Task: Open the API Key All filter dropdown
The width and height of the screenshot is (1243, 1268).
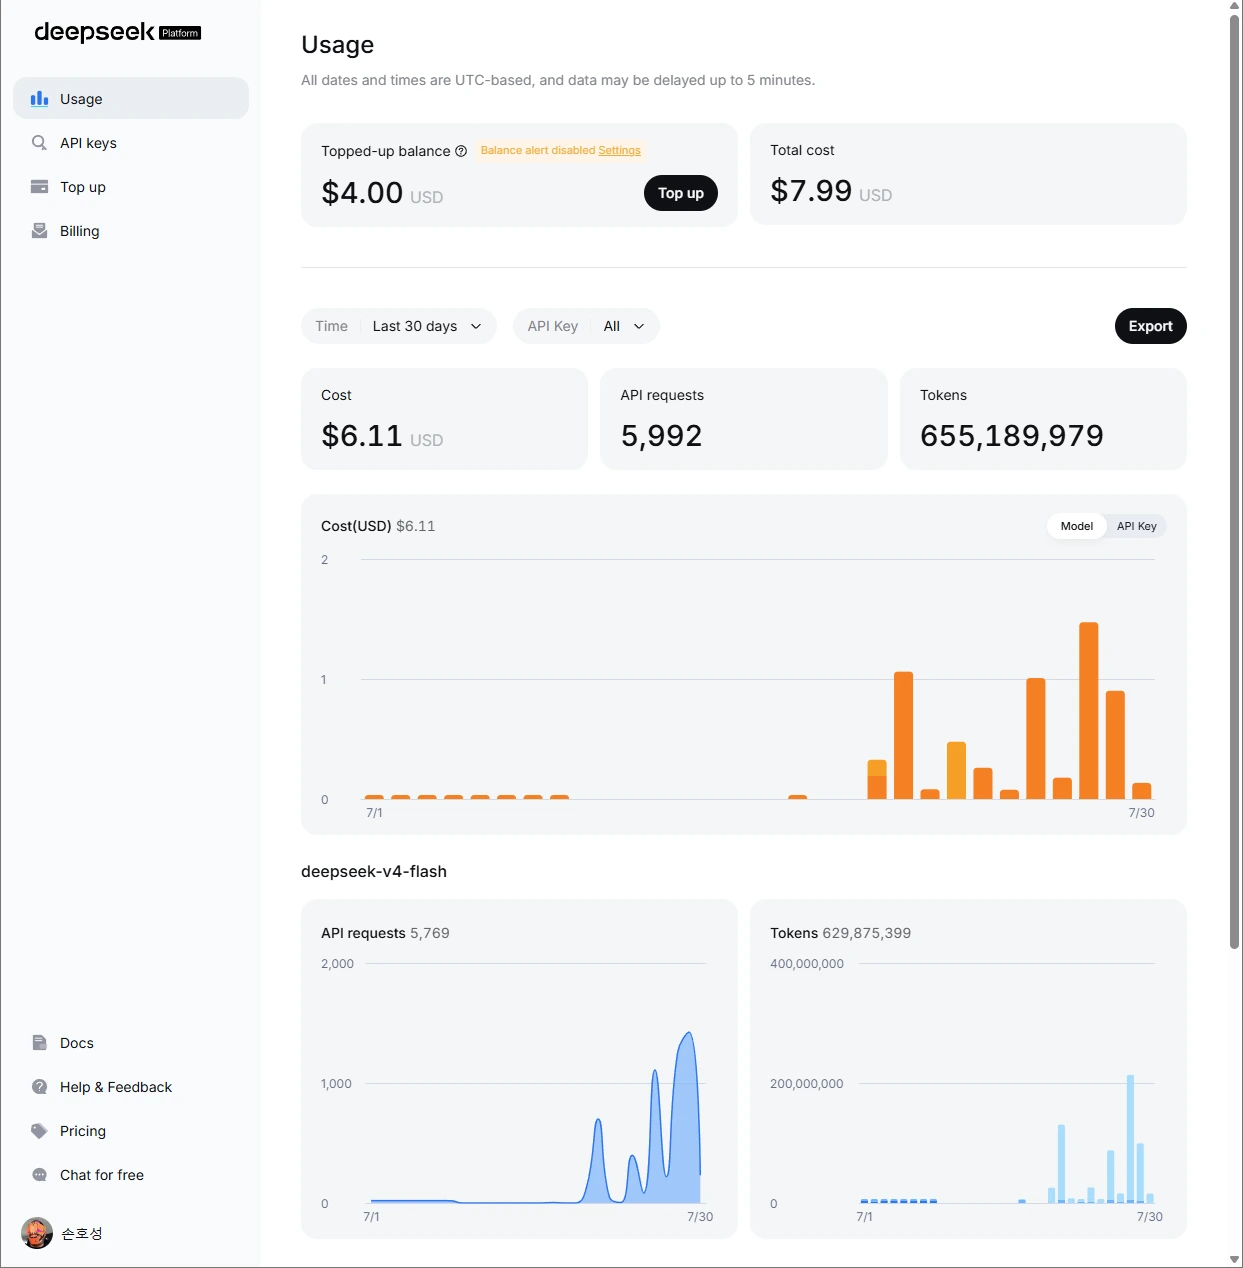Action: click(x=586, y=326)
